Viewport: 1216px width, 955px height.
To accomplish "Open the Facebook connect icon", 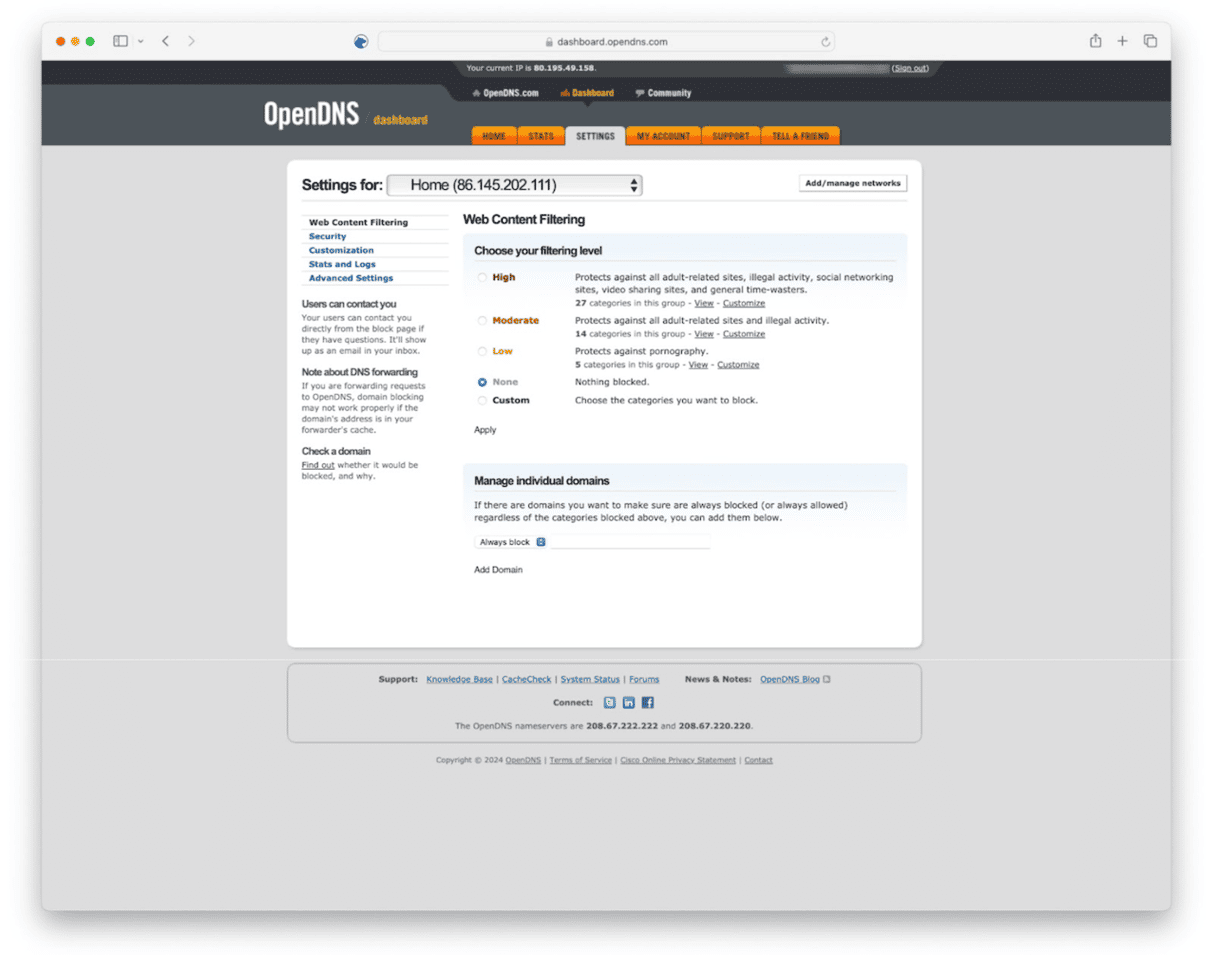I will 648,702.
